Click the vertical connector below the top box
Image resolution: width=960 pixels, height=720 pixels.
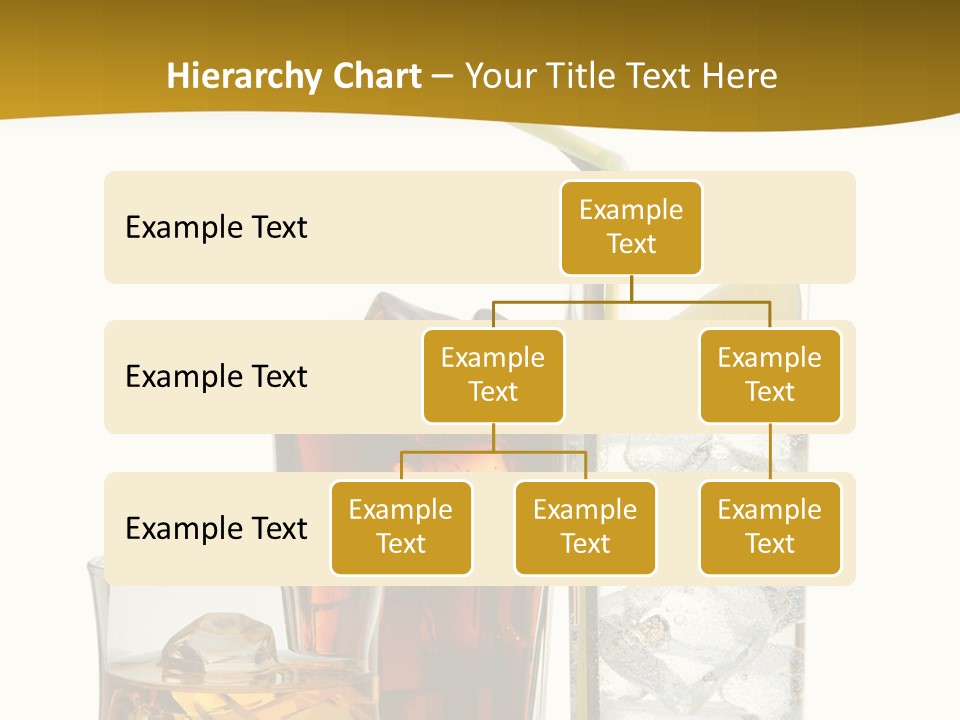631,288
